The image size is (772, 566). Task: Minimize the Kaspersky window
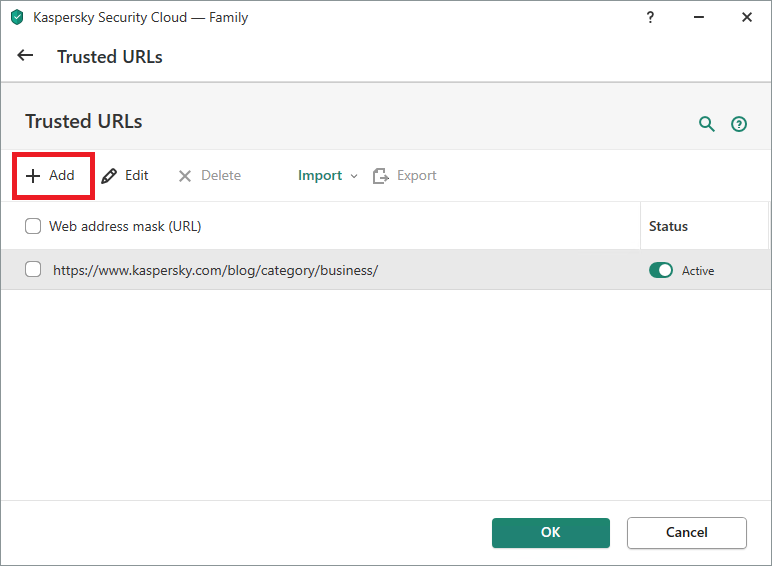pyautogui.click(x=699, y=17)
